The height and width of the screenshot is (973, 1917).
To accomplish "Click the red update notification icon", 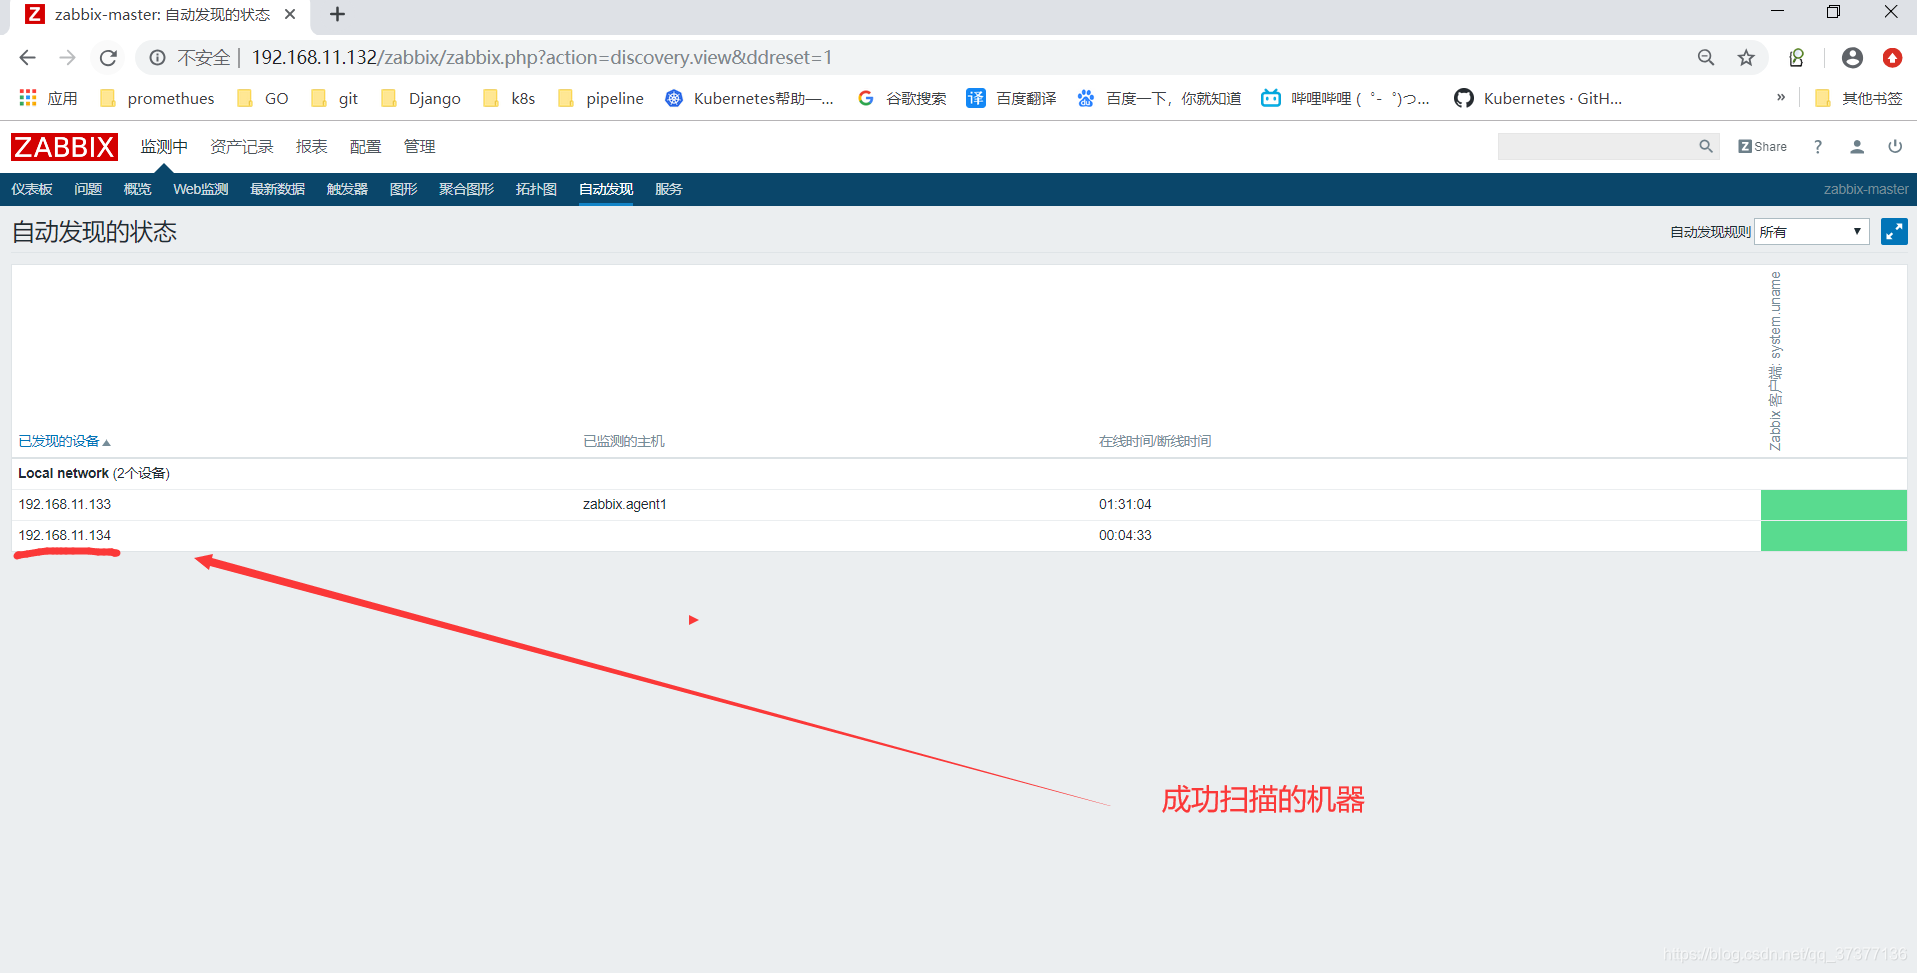I will point(1892,58).
